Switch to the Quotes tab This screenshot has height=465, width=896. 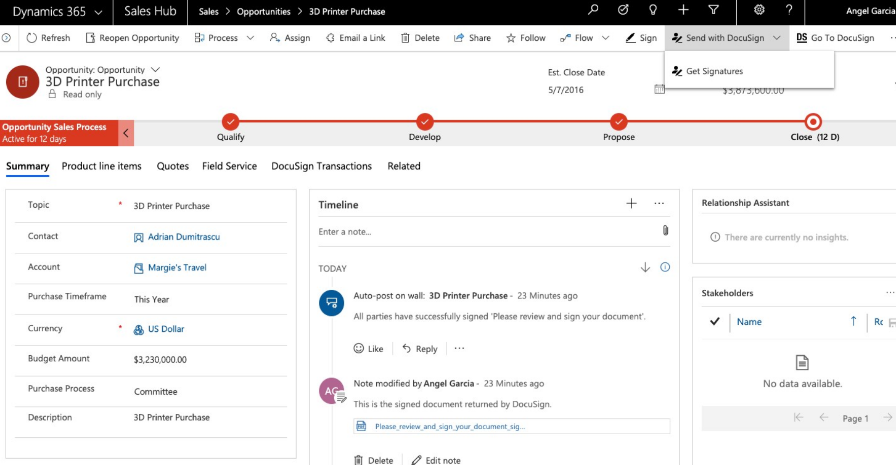(x=173, y=166)
